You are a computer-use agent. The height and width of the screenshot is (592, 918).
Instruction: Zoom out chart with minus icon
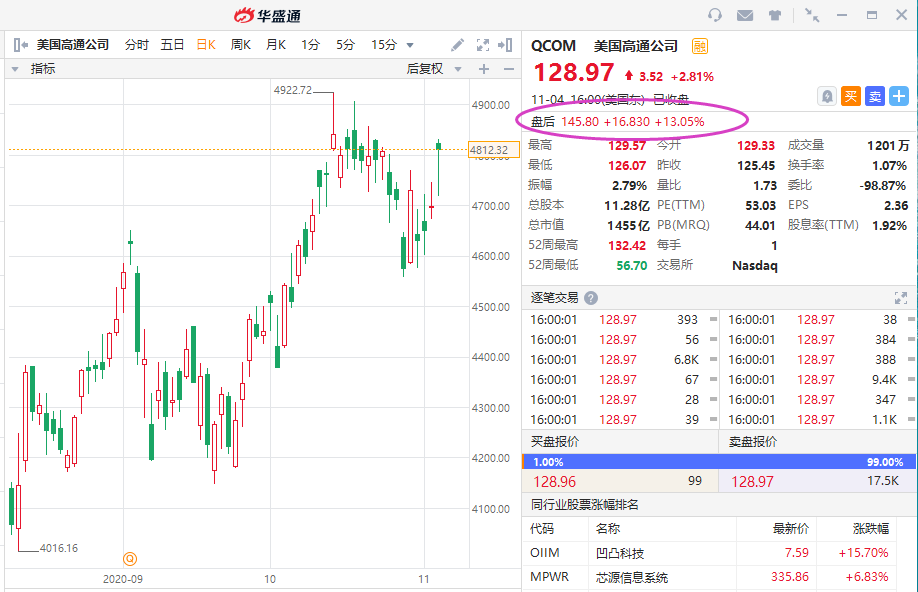pos(509,69)
